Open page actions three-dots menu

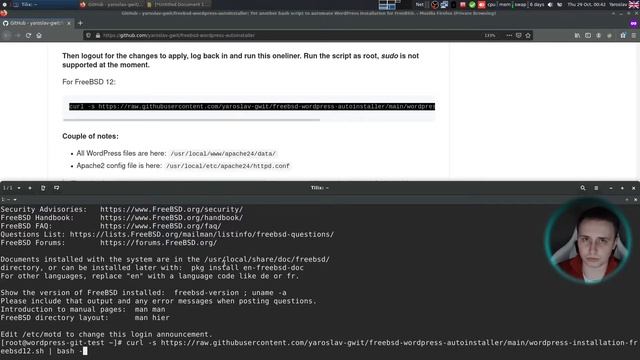[x=509, y=36]
